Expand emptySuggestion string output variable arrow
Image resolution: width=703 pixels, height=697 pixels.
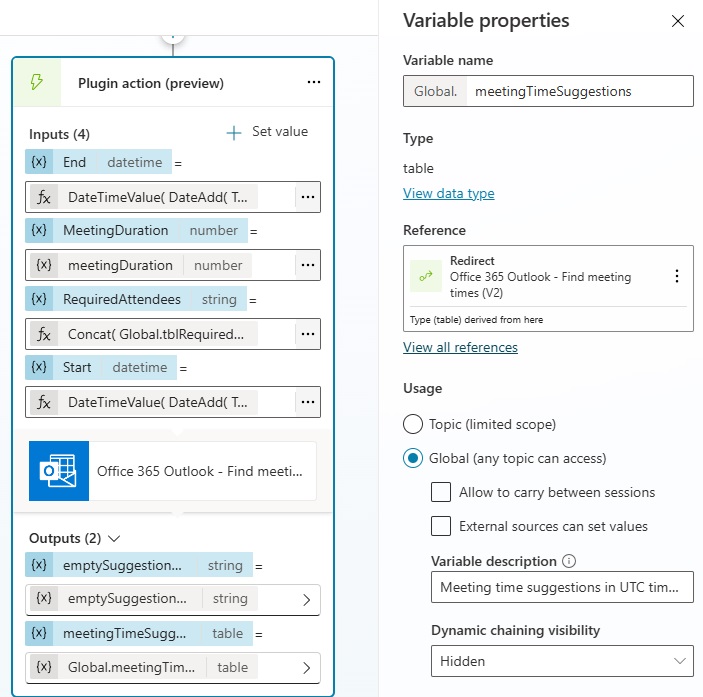pyautogui.click(x=306, y=600)
